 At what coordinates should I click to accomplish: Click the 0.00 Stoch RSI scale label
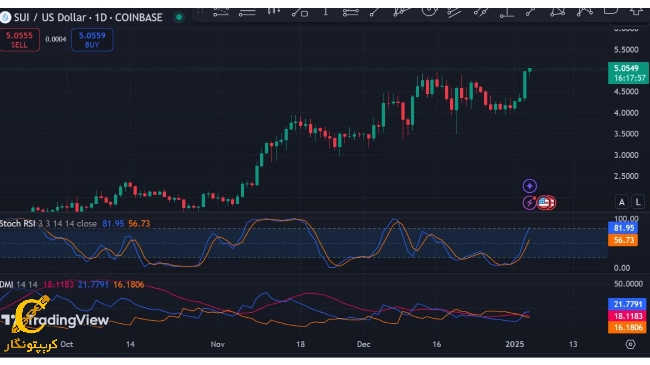point(622,268)
